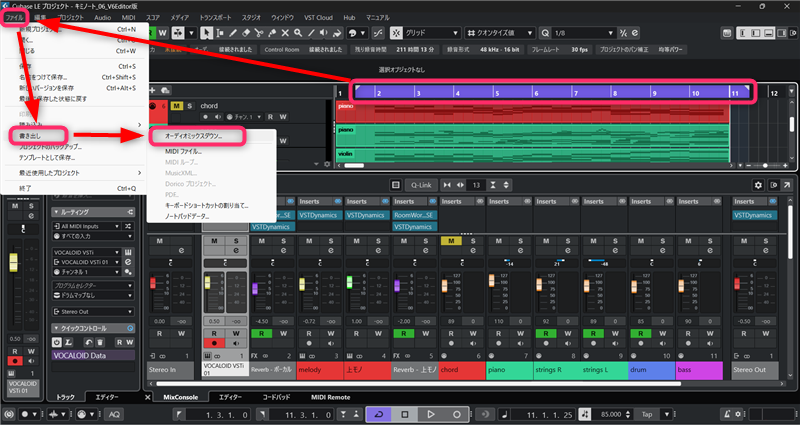The image size is (800, 425).
Task: Open ドラムマップなし drum map dropdown
Action: [93, 295]
